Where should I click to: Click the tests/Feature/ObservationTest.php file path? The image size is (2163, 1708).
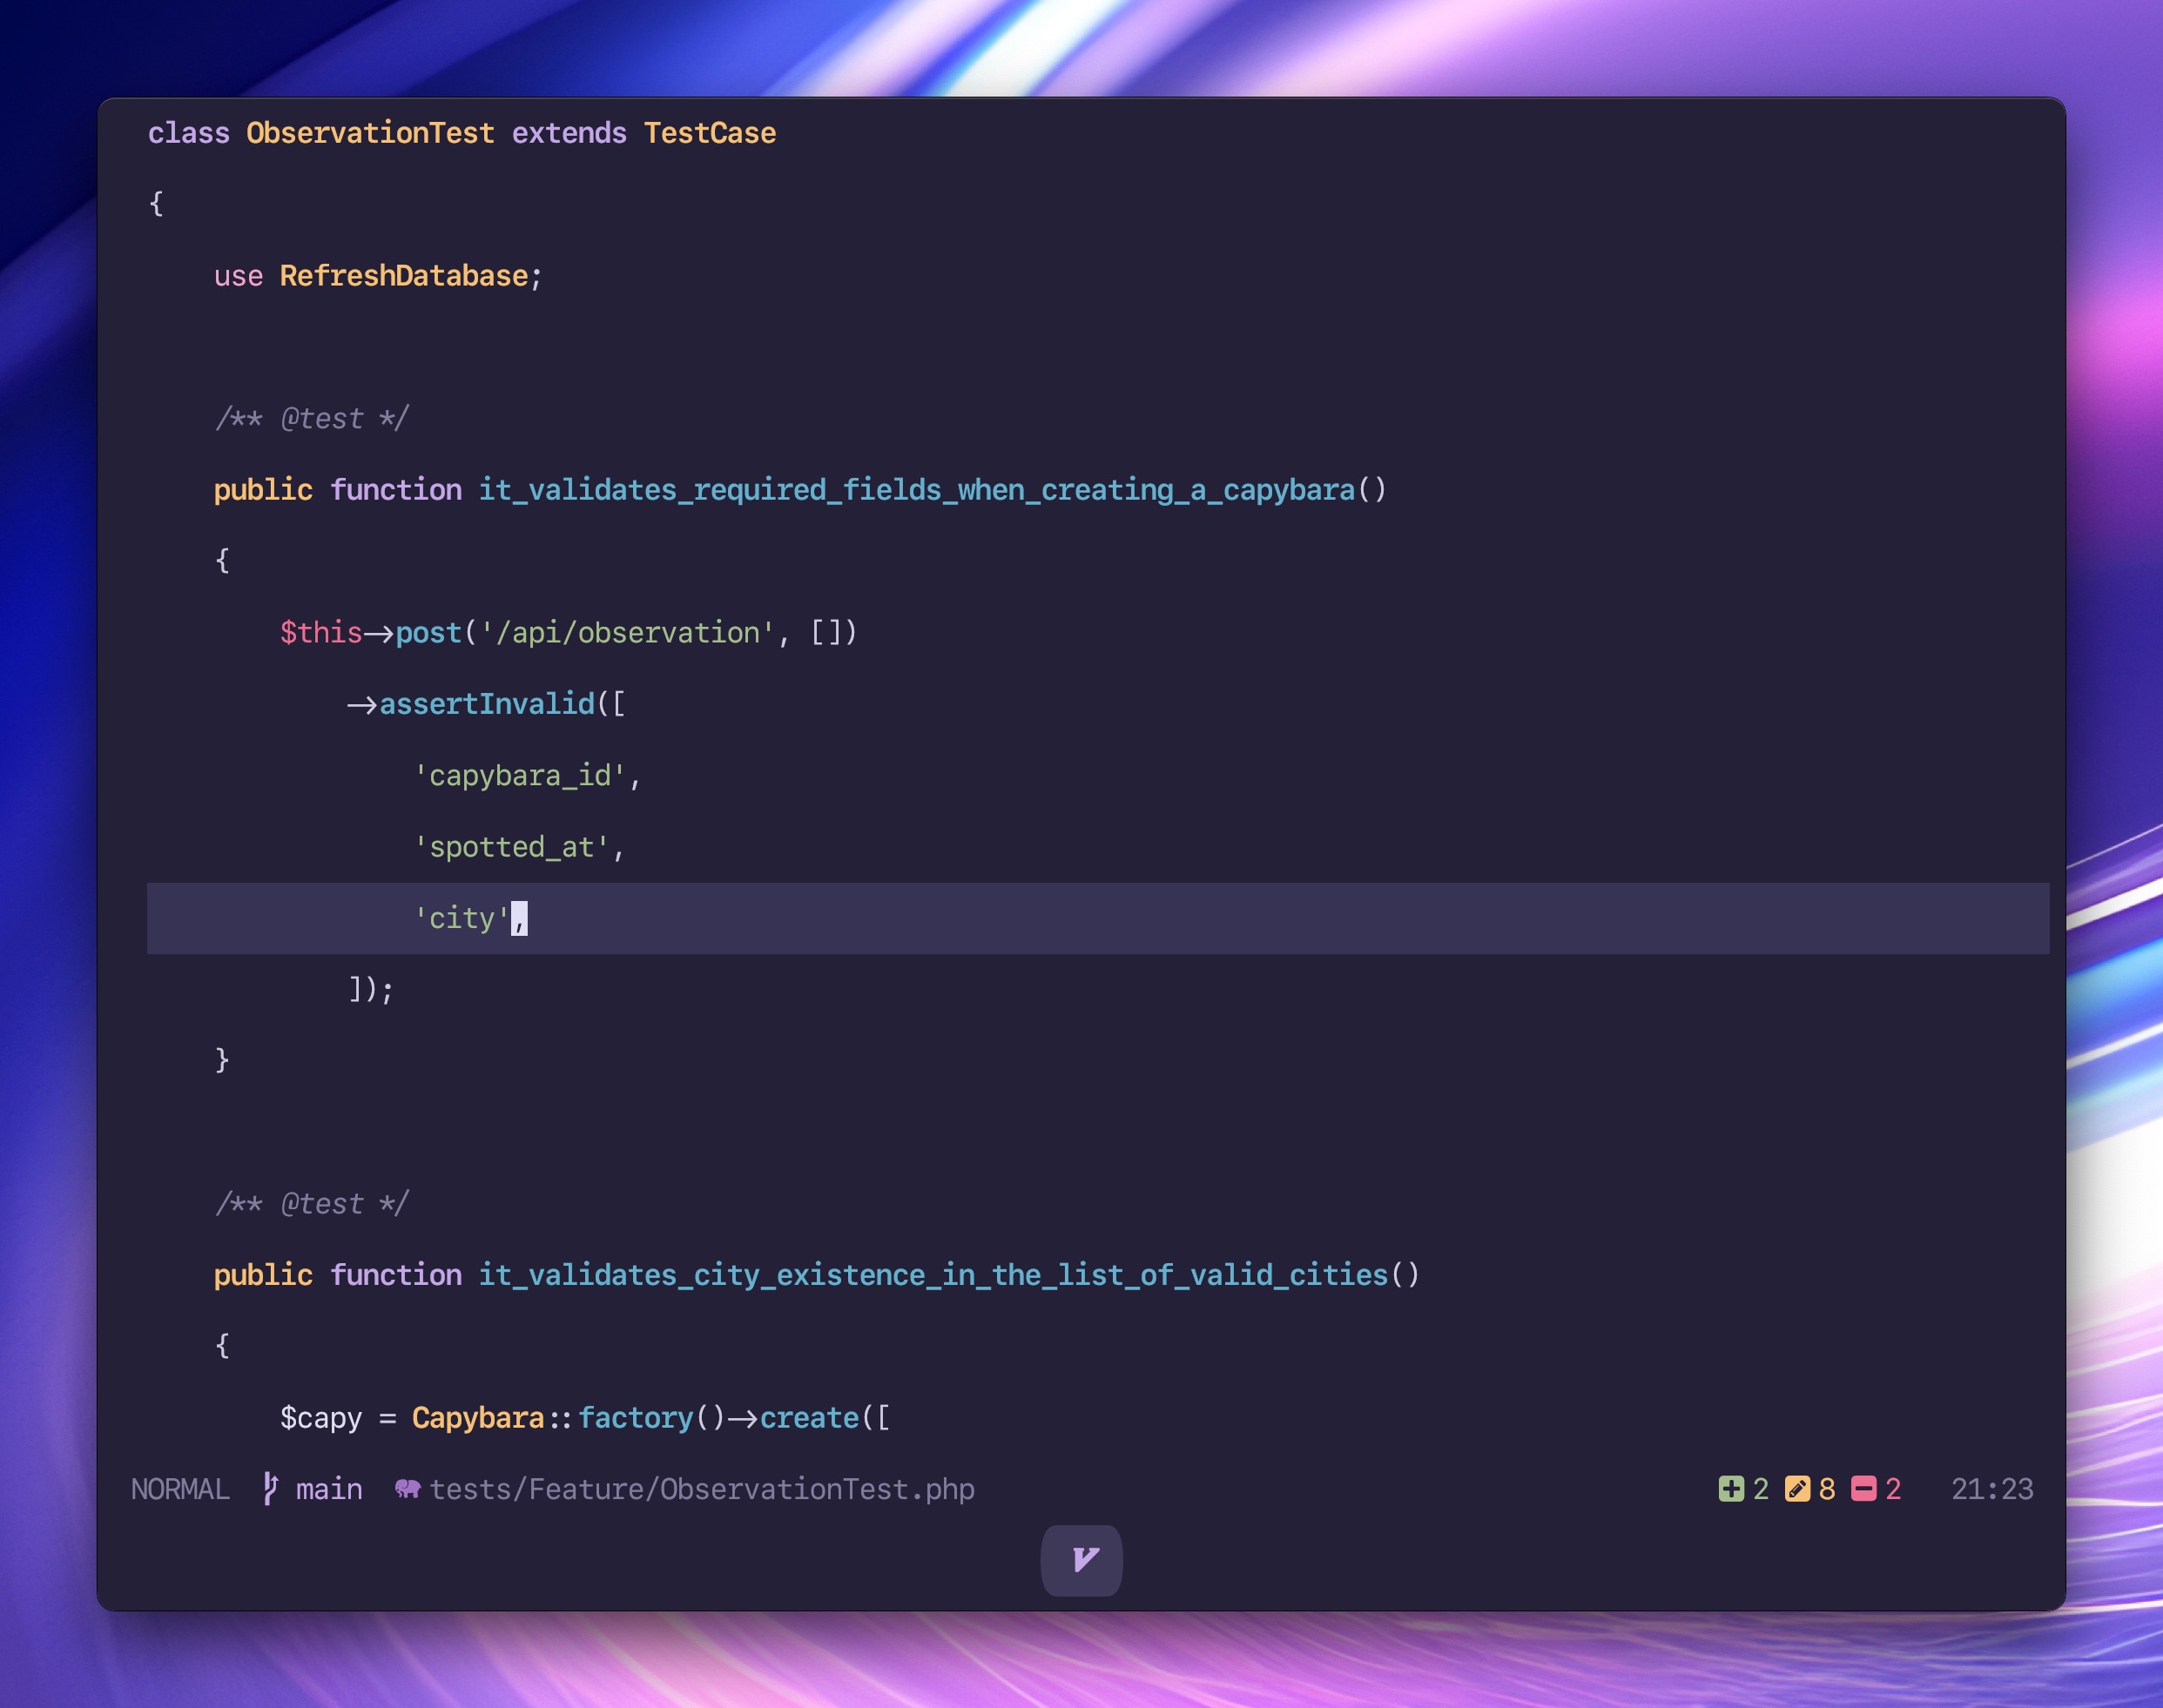(701, 1489)
